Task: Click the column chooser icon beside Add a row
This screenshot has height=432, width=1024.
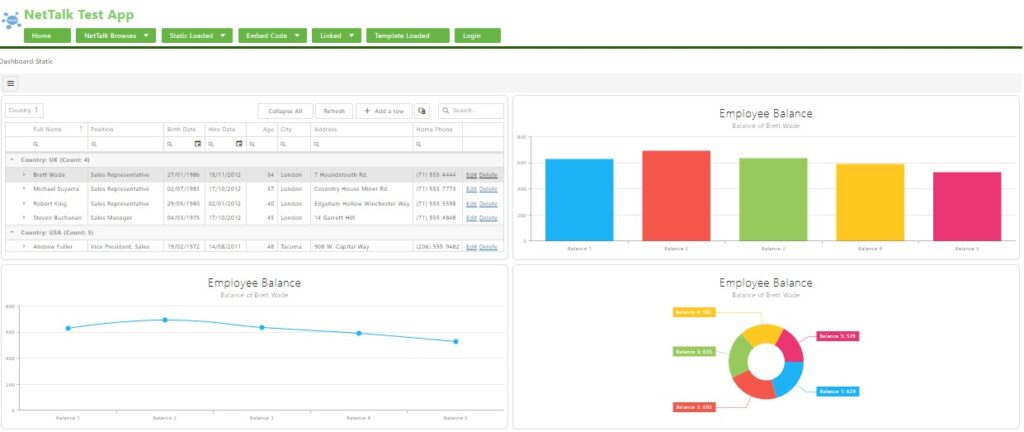Action: 422,111
